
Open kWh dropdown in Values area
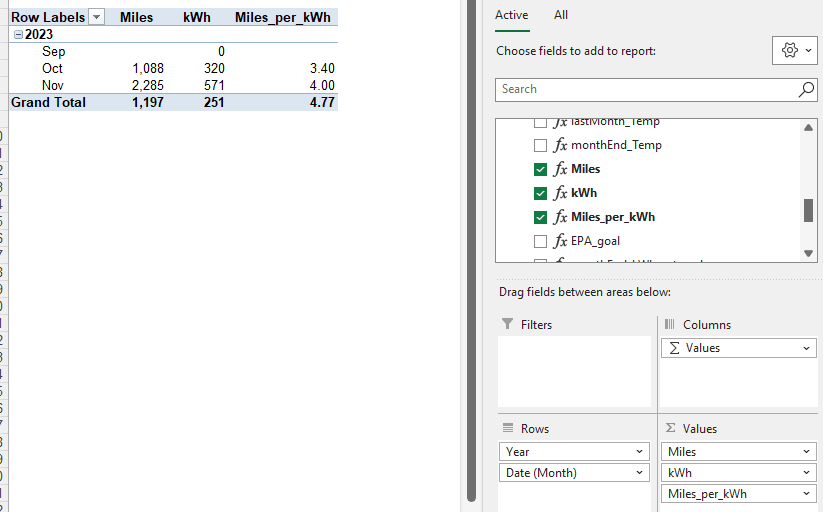coord(806,473)
